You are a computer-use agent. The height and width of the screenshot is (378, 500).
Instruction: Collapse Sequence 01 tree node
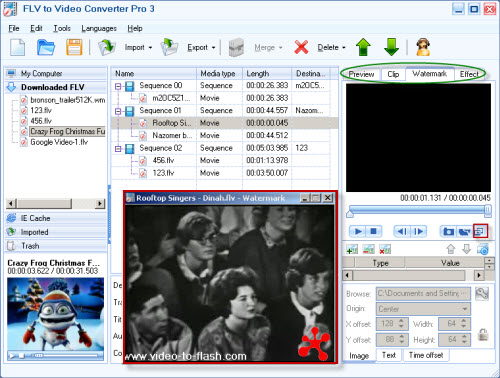pos(118,111)
